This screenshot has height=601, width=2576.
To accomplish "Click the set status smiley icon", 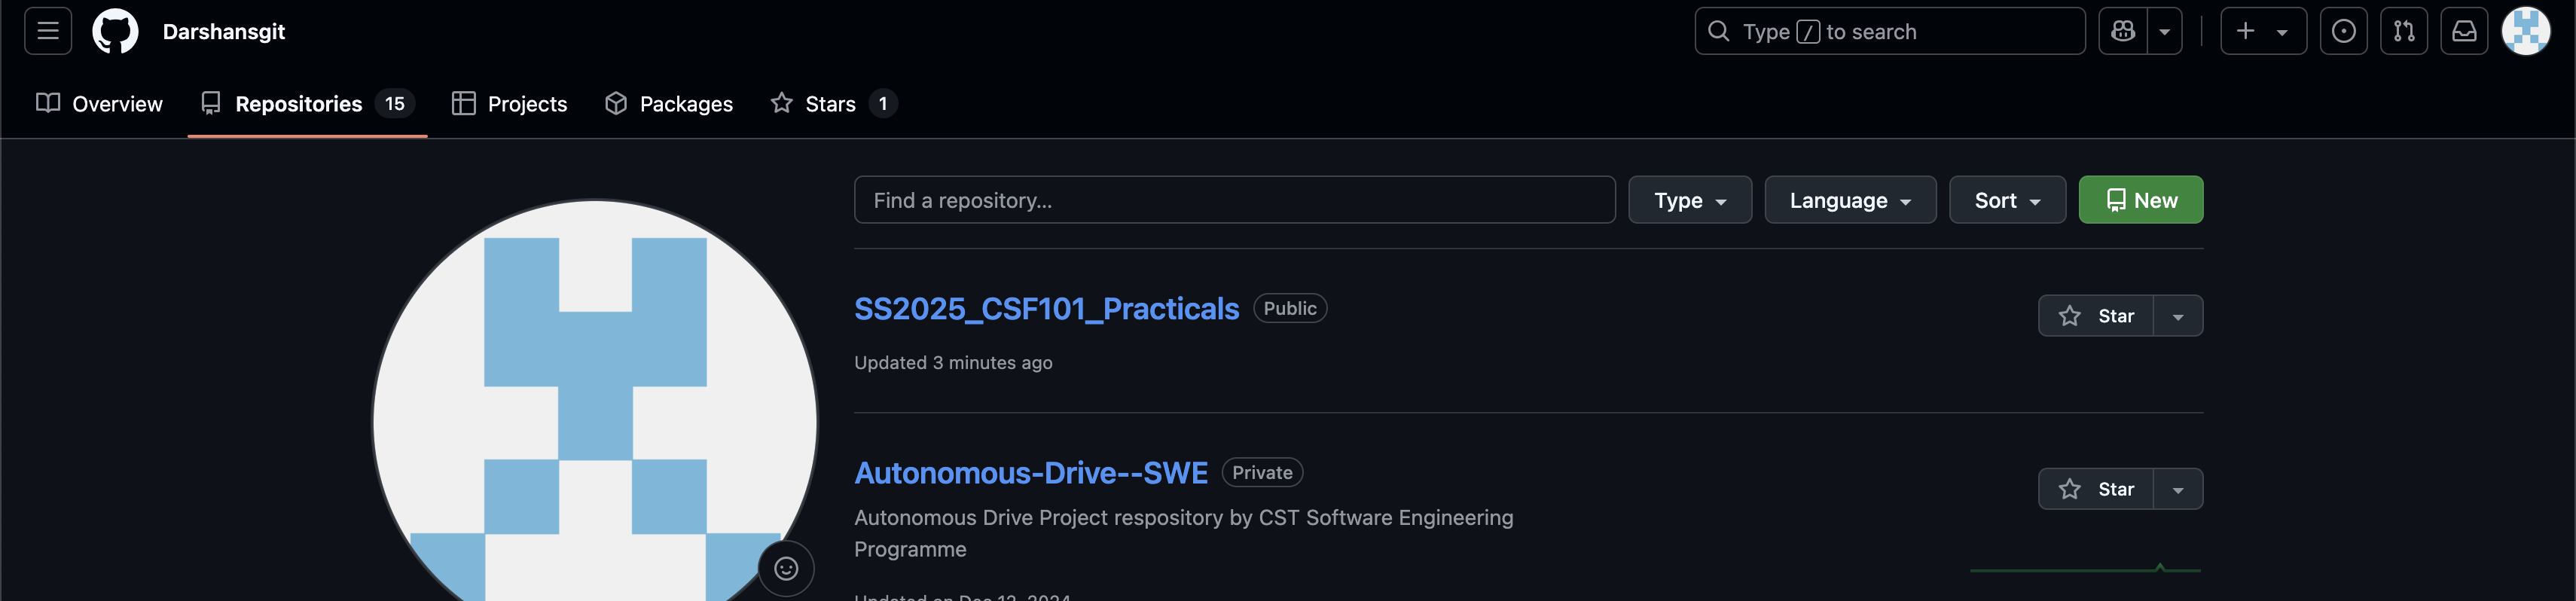I will coord(786,568).
